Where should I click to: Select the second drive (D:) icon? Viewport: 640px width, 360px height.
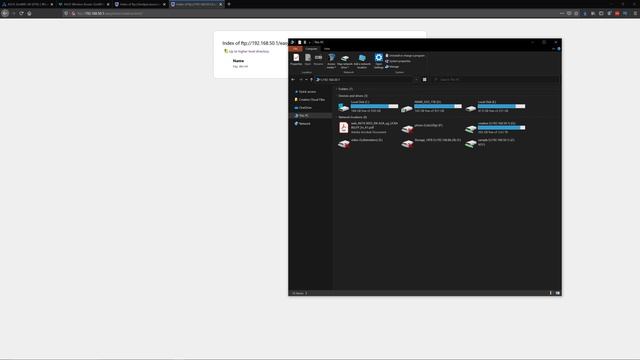click(407, 109)
